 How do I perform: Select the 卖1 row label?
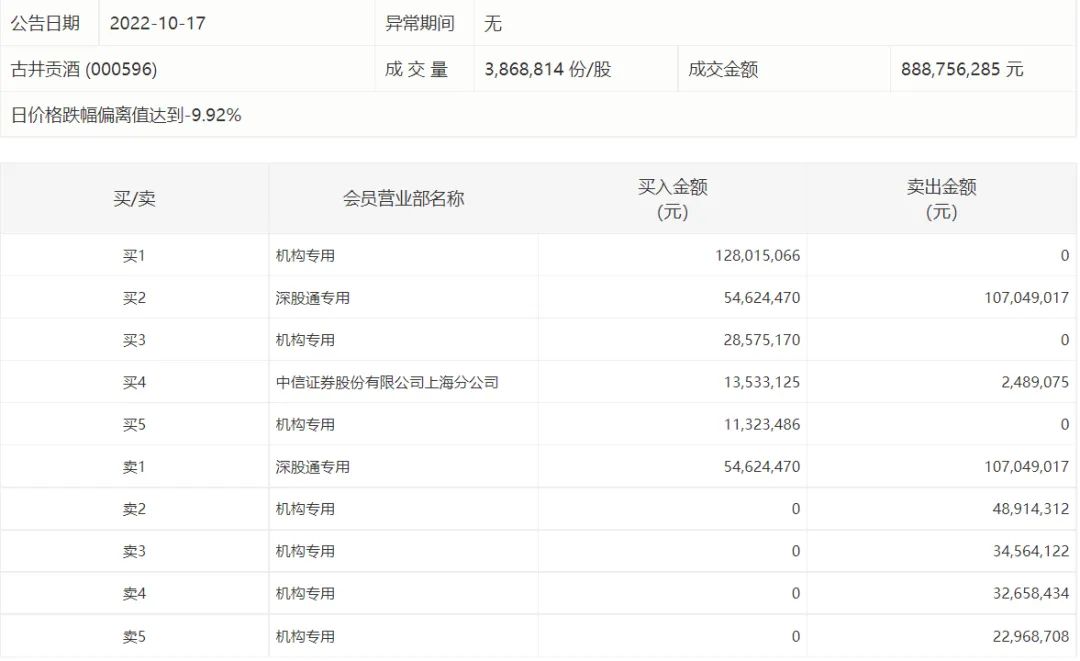(134, 467)
